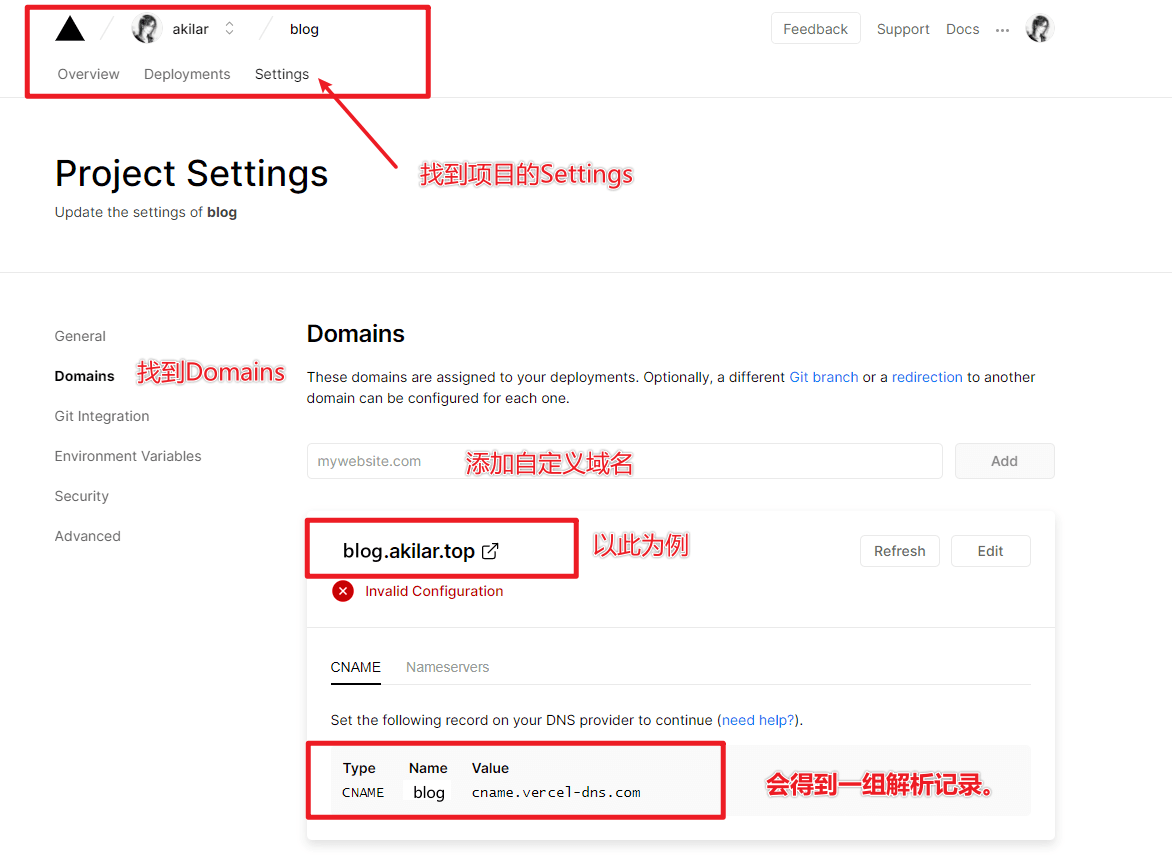
Task: Open the Docs link
Action: pyautogui.click(x=963, y=29)
